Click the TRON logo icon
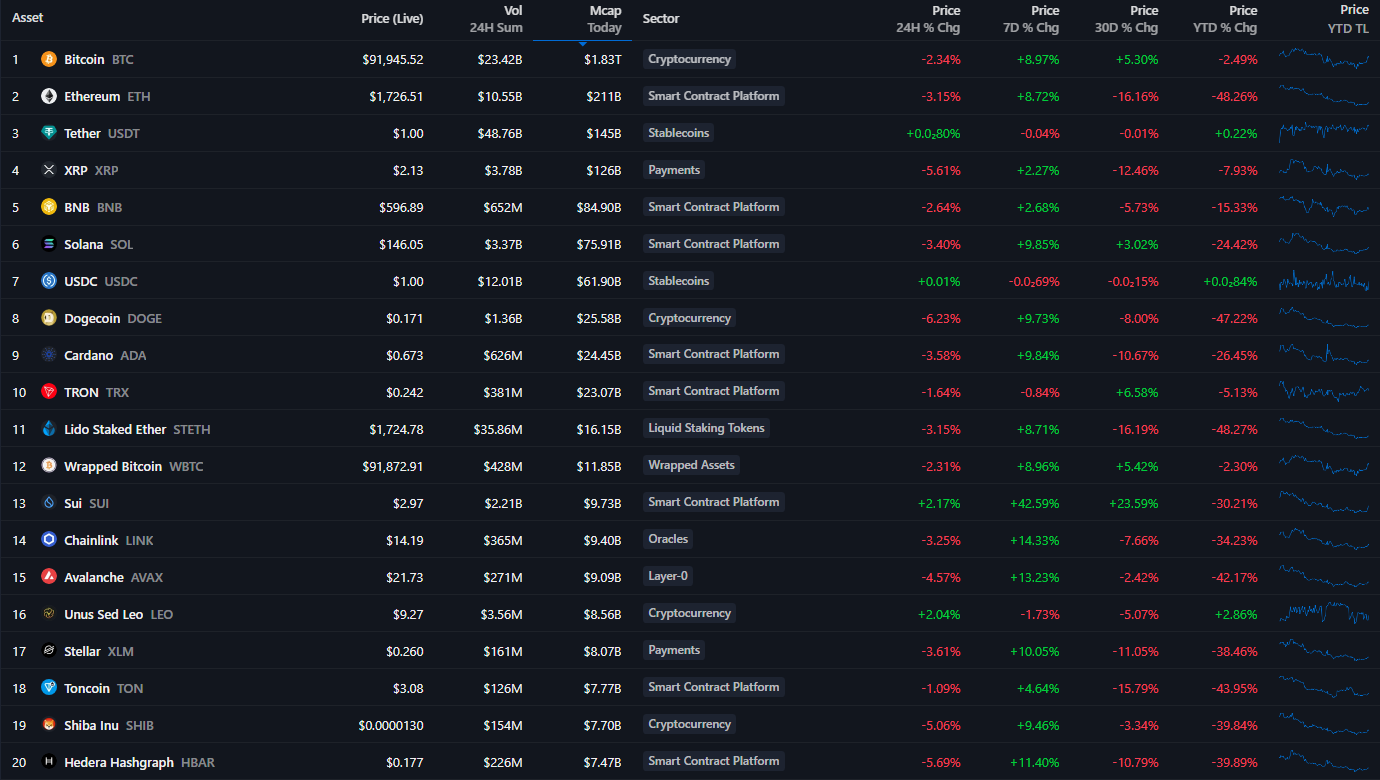The height and width of the screenshot is (780, 1380). tap(48, 393)
